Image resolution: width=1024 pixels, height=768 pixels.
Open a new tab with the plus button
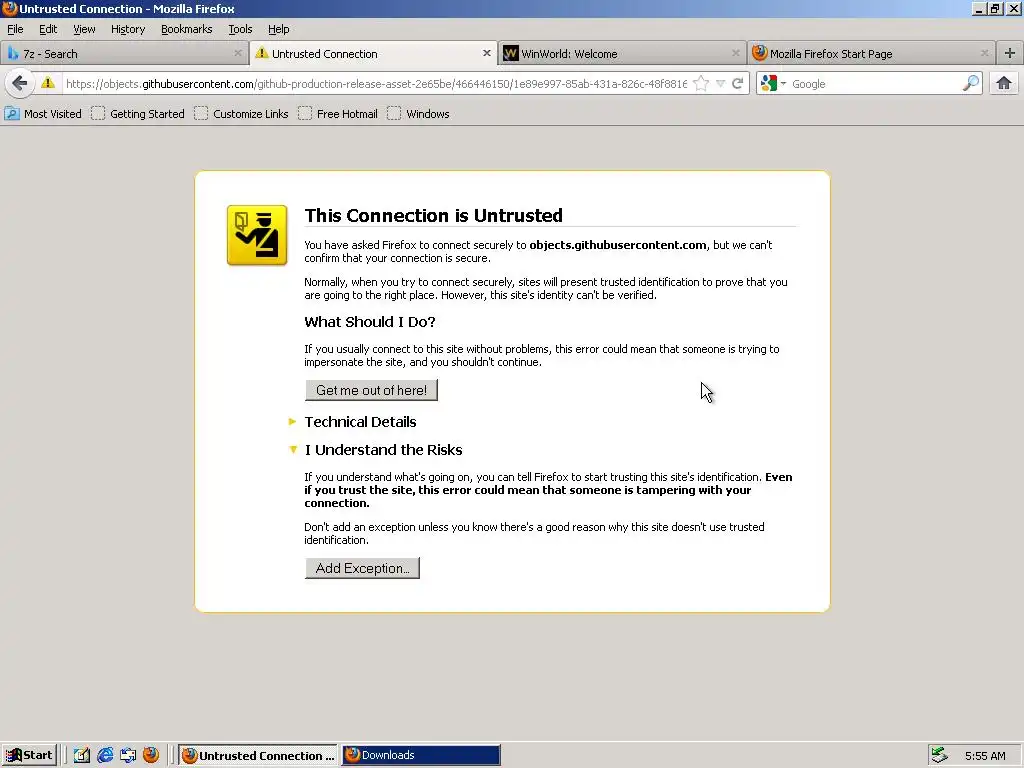[1010, 53]
